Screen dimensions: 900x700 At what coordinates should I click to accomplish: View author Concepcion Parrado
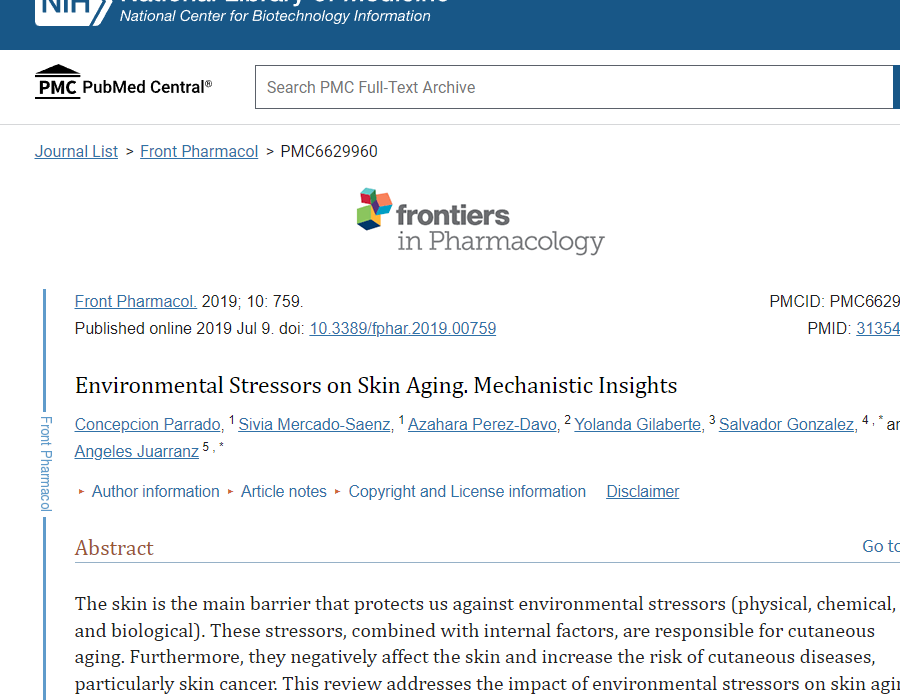(148, 425)
